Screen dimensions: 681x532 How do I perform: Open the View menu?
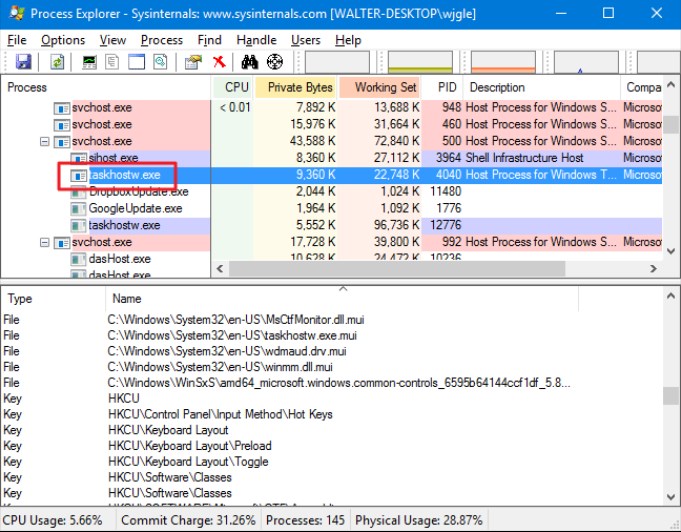coord(112,40)
